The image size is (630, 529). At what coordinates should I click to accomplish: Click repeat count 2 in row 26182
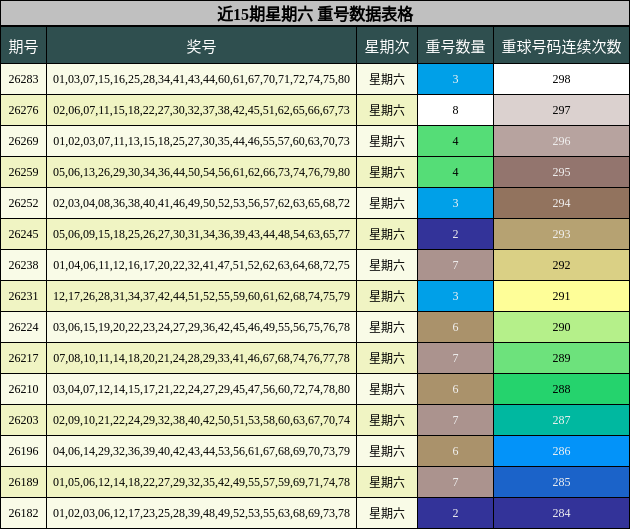(x=455, y=513)
